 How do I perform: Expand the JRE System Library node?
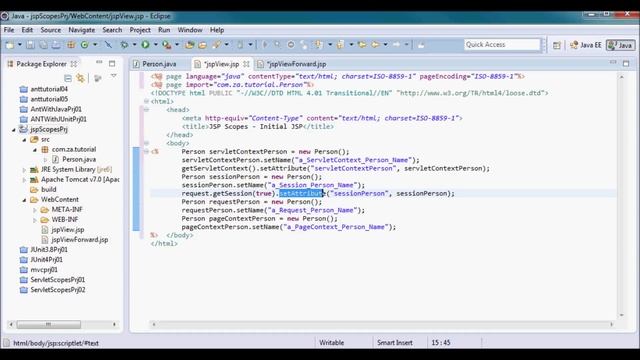click(x=24, y=170)
